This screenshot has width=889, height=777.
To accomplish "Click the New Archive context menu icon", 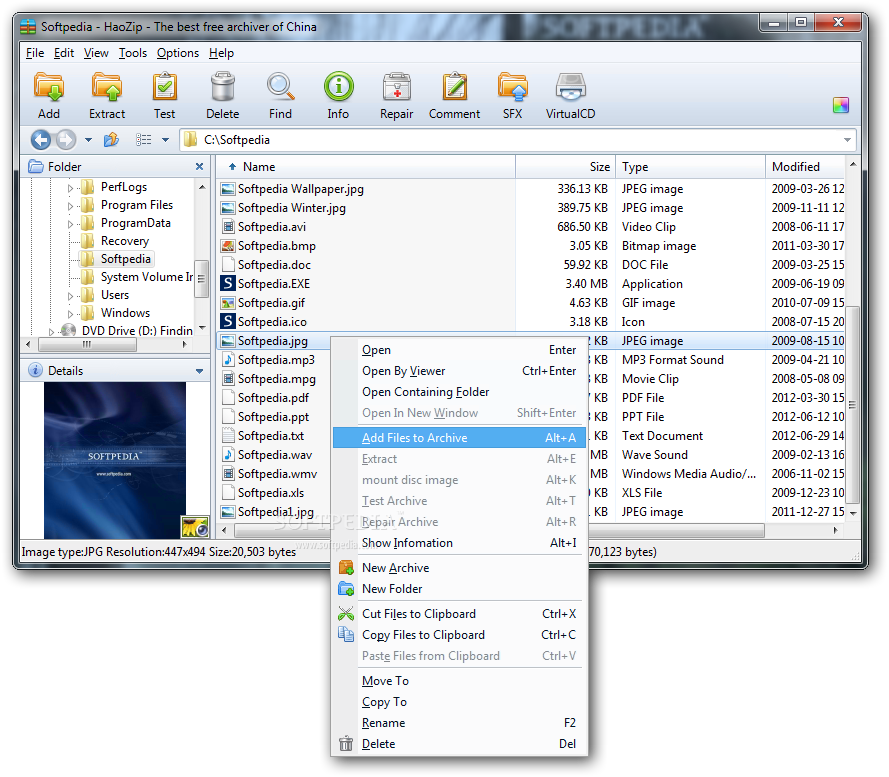I will point(346,567).
